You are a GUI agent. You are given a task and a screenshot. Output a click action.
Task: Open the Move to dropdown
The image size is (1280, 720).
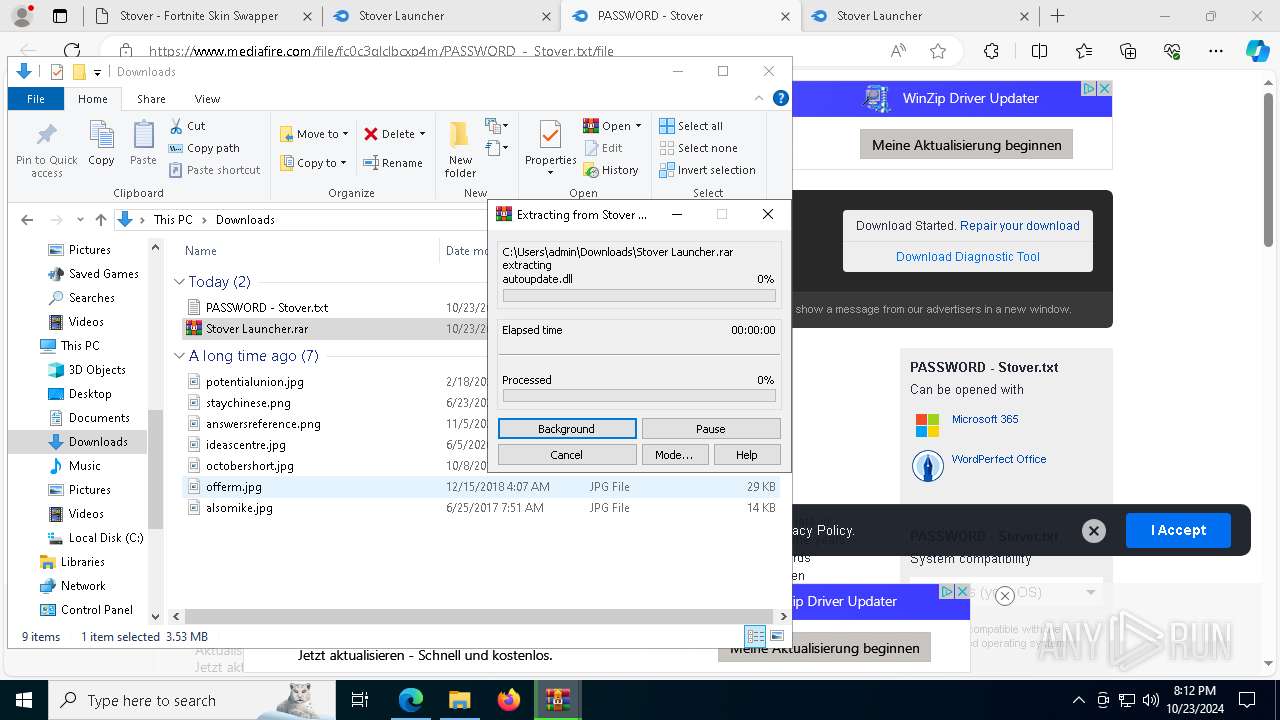(314, 134)
